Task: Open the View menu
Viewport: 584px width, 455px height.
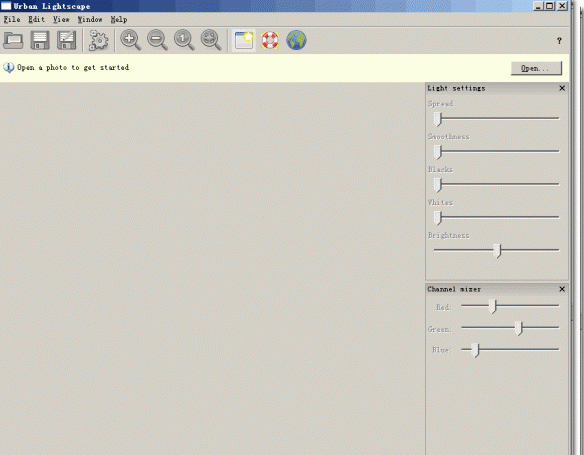Action: click(61, 19)
